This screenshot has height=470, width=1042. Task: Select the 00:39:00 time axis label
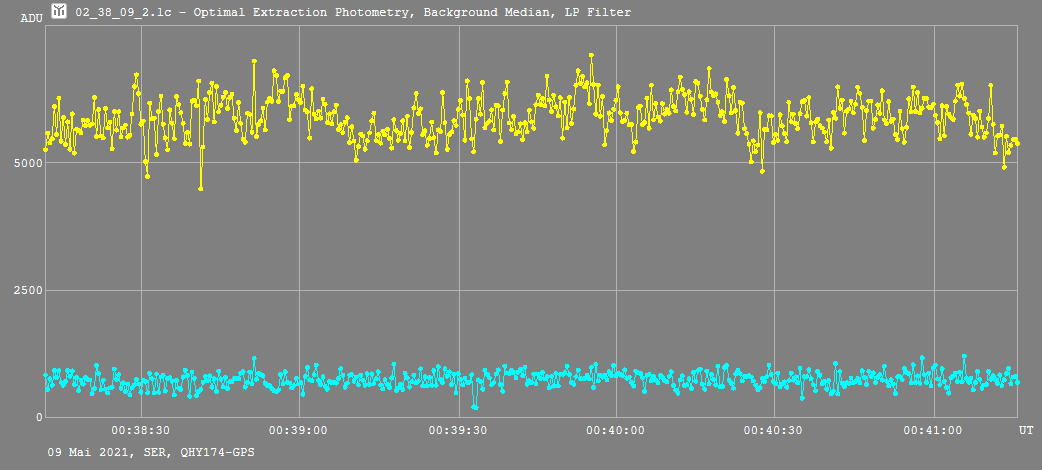[300, 430]
